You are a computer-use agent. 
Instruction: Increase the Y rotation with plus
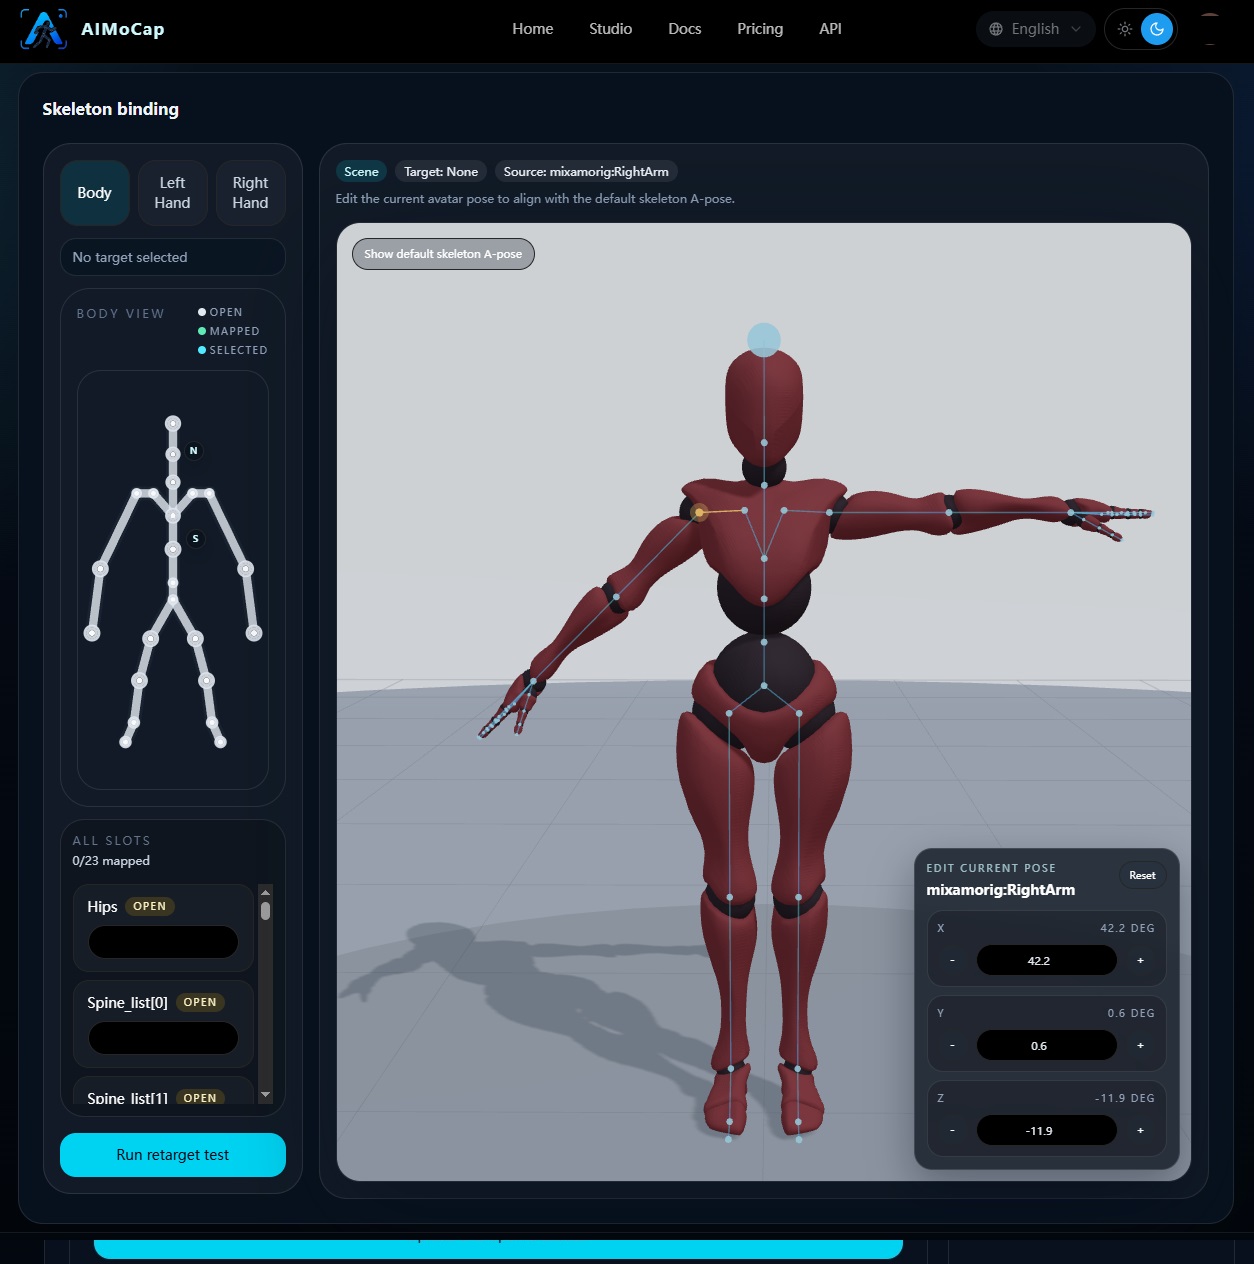[1140, 1046]
